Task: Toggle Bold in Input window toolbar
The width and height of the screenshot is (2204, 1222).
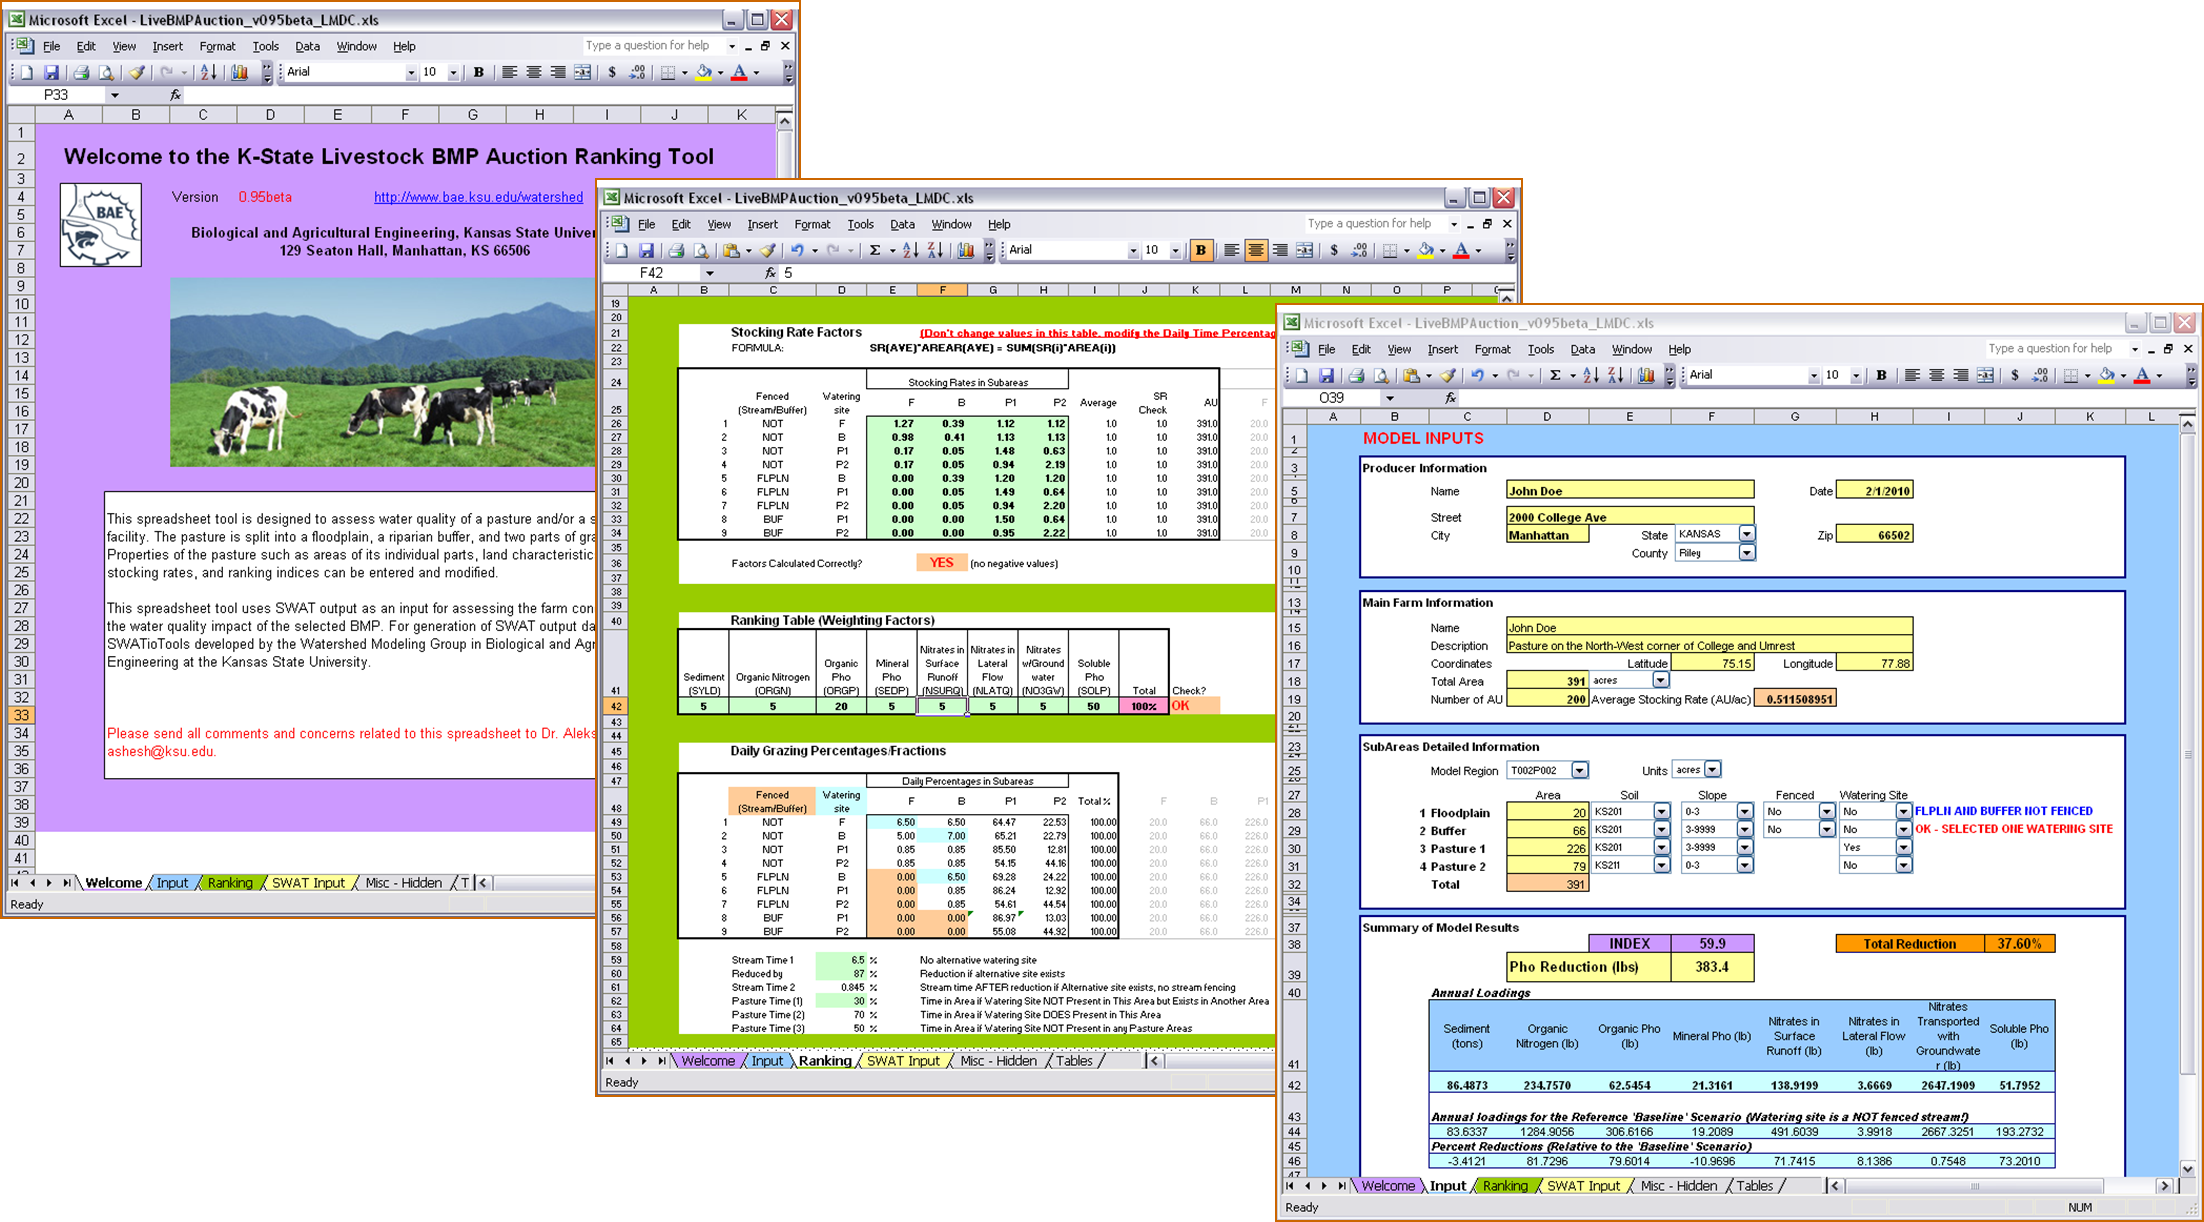Action: pos(1881,376)
